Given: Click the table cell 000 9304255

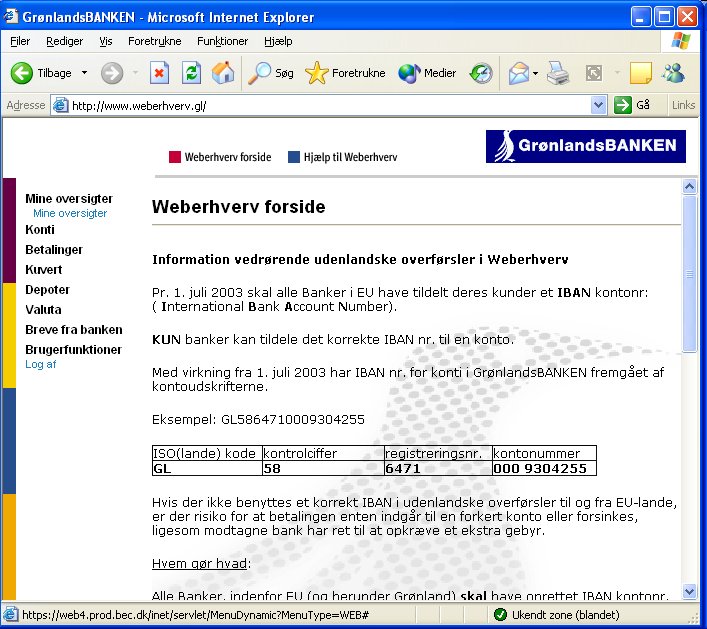Looking at the screenshot, I should point(544,468).
